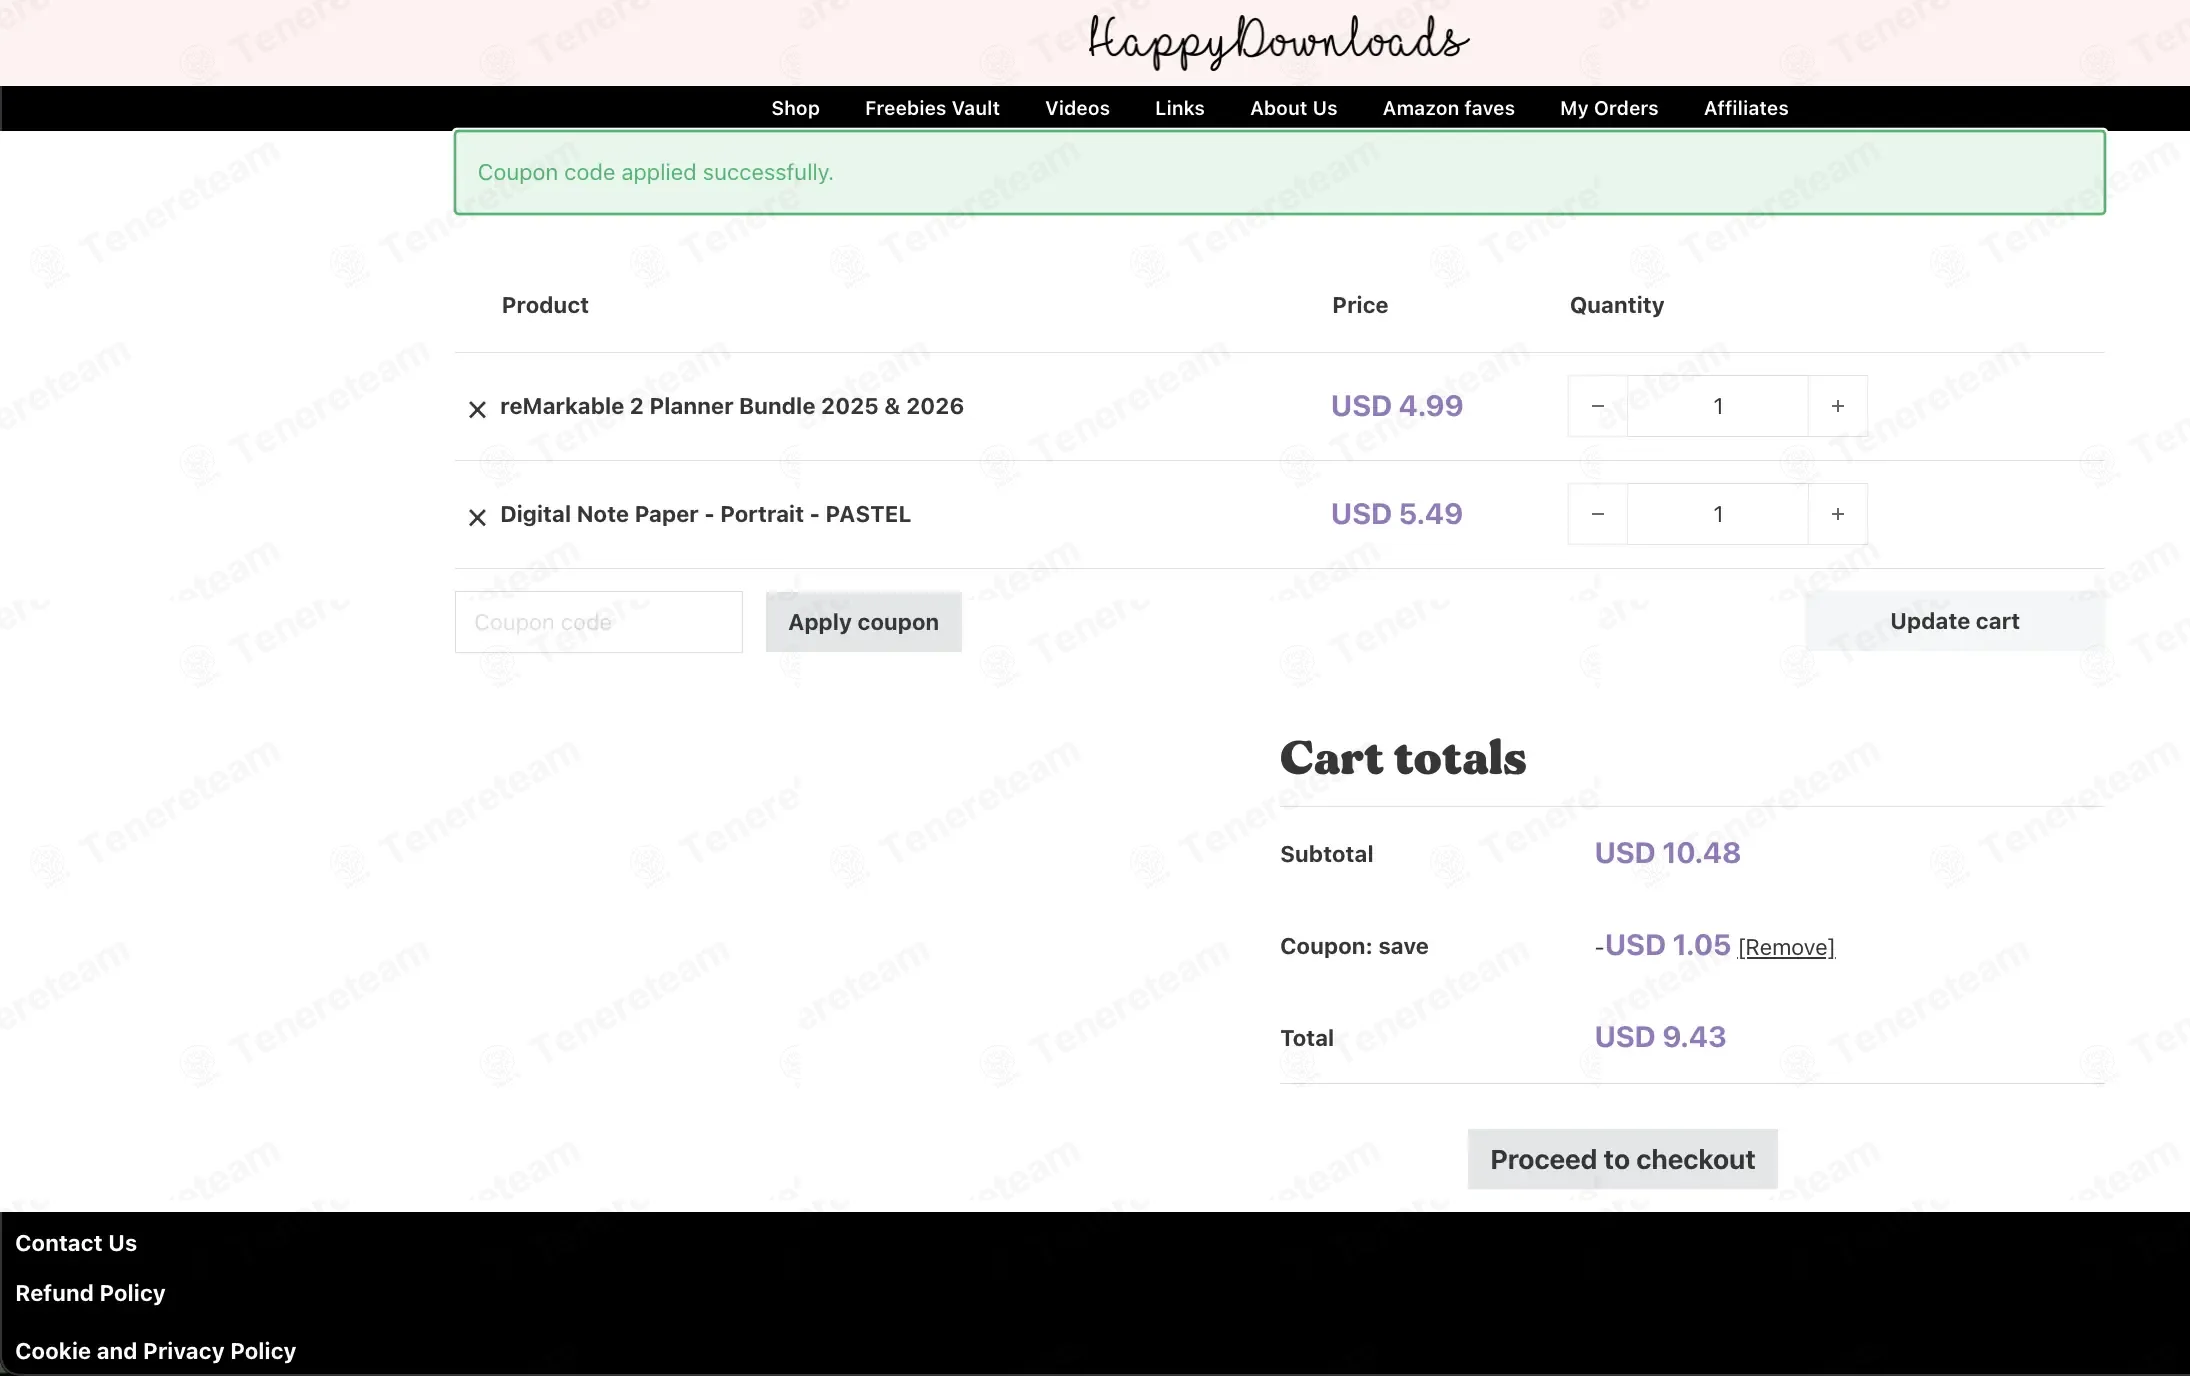This screenshot has height=1376, width=2190.
Task: Open Amazon faves page
Action: (1448, 108)
